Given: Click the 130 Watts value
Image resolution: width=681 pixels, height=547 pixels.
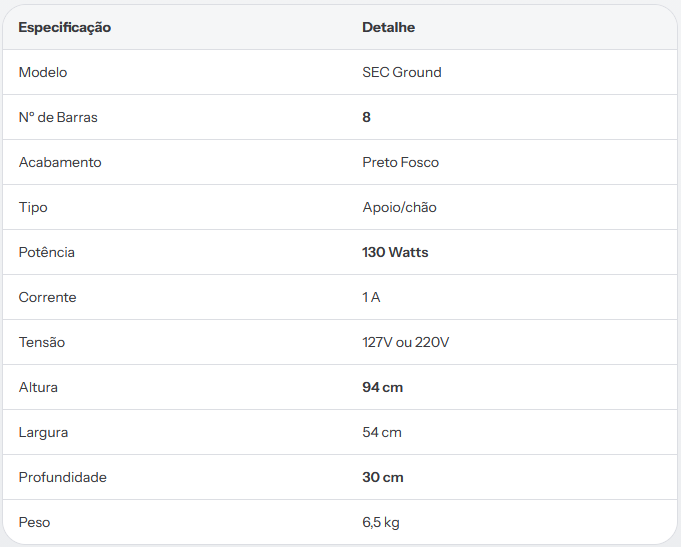Looking at the screenshot, I should [395, 252].
